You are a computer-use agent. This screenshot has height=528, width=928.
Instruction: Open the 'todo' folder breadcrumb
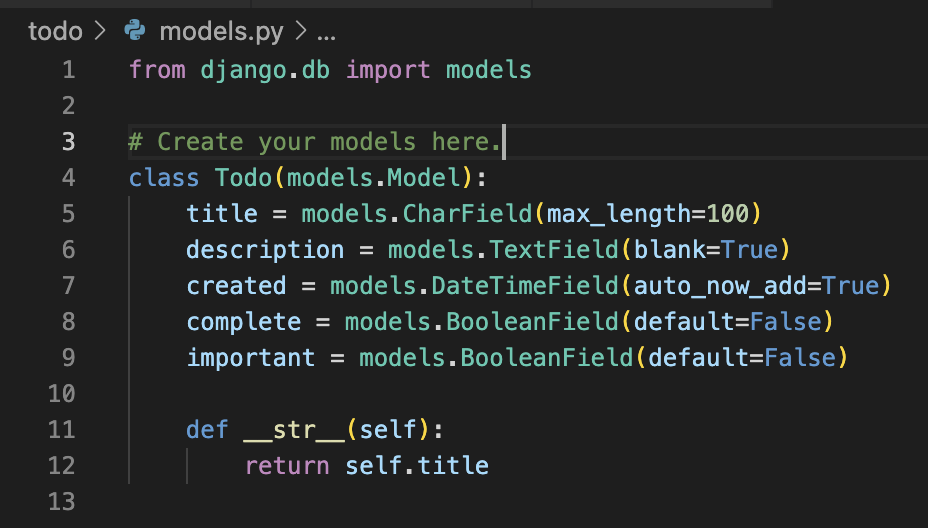tap(55, 31)
